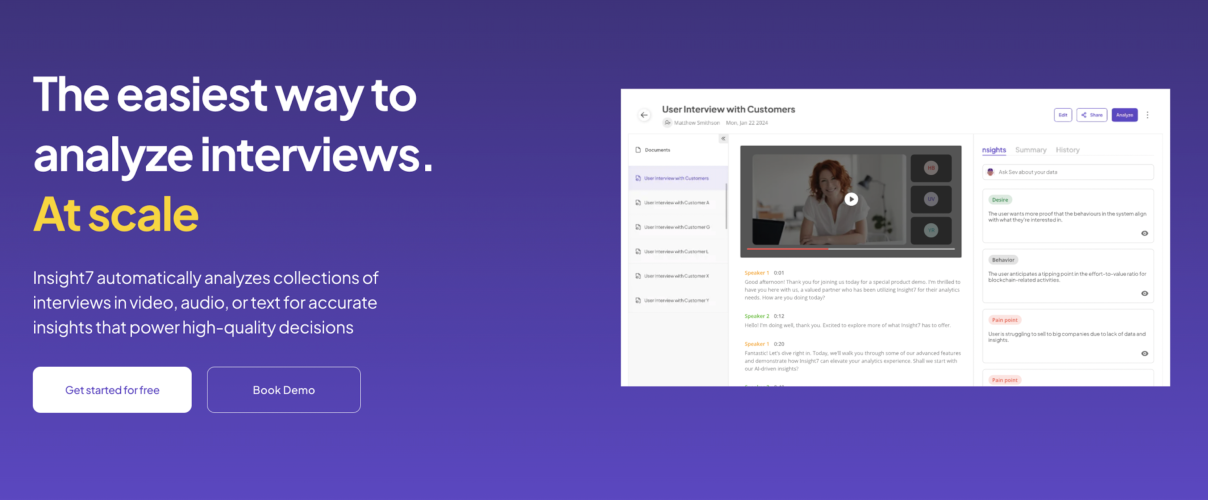This screenshot has height=500, width=1208.
Task: Click the 'Speaker 2' label at 0:12
Action: [x=757, y=316]
